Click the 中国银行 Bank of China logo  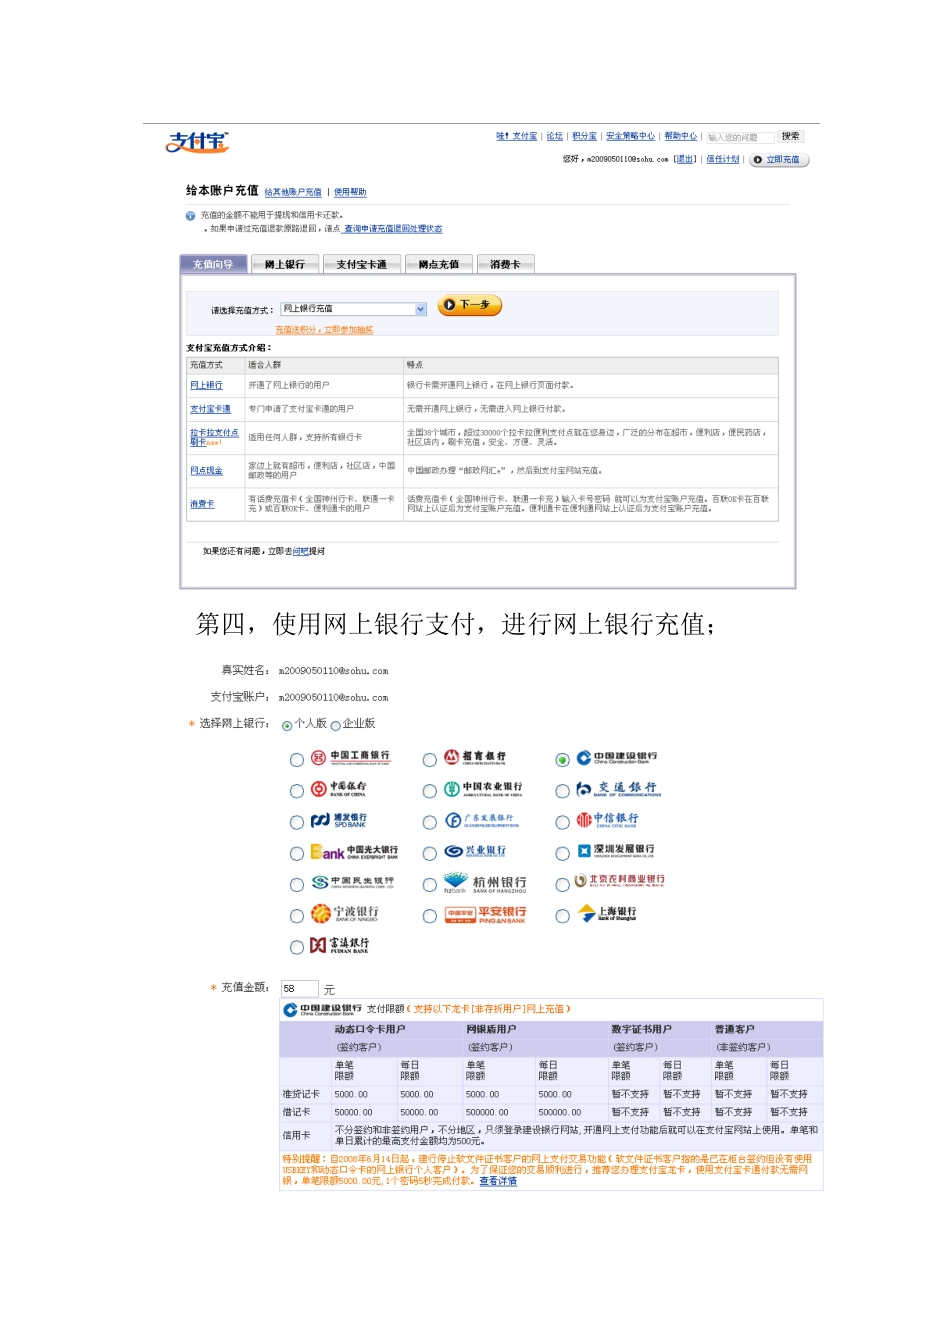coord(339,788)
